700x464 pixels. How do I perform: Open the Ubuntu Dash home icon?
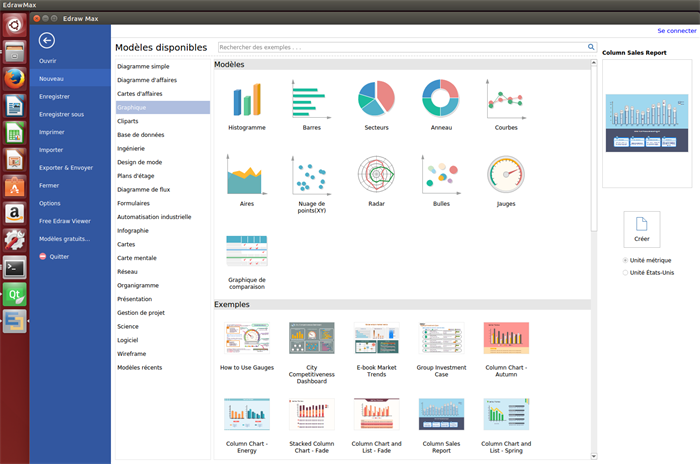14,25
